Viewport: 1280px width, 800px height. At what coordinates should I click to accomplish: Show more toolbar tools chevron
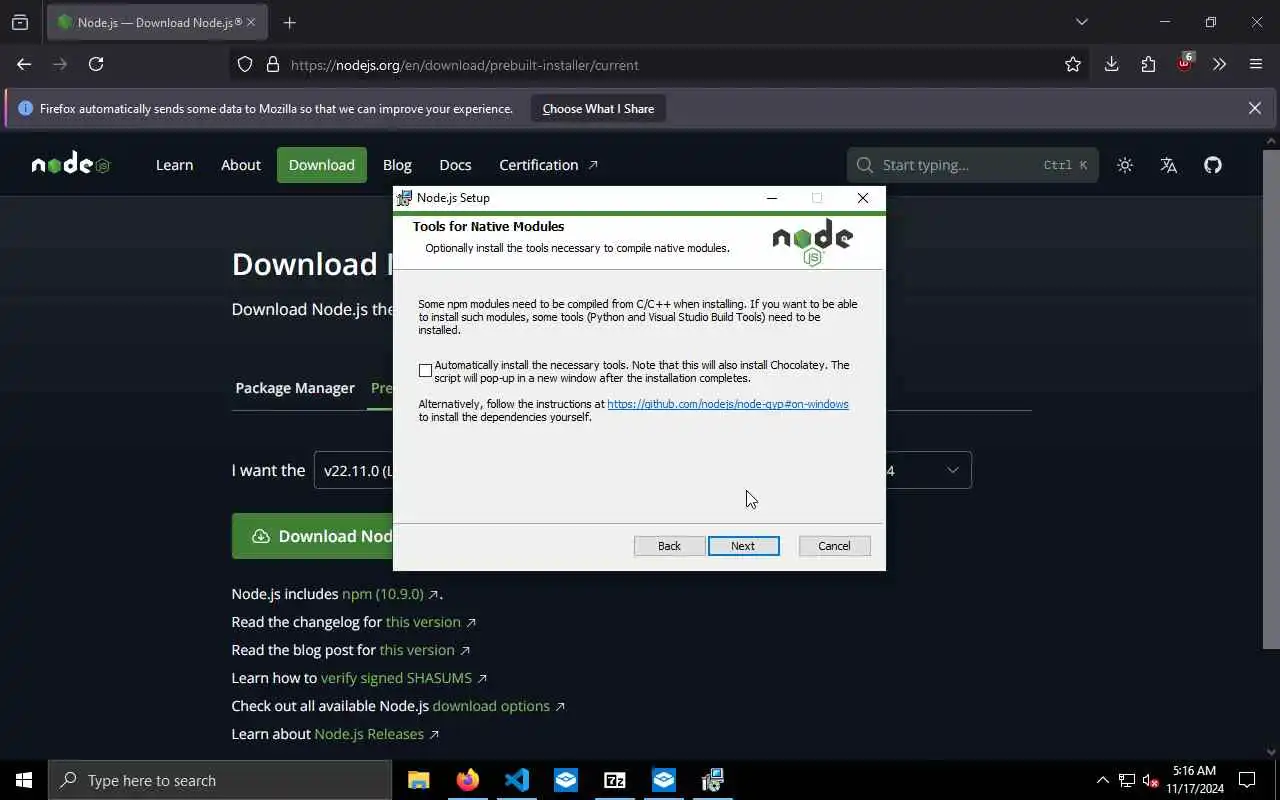(1220, 64)
